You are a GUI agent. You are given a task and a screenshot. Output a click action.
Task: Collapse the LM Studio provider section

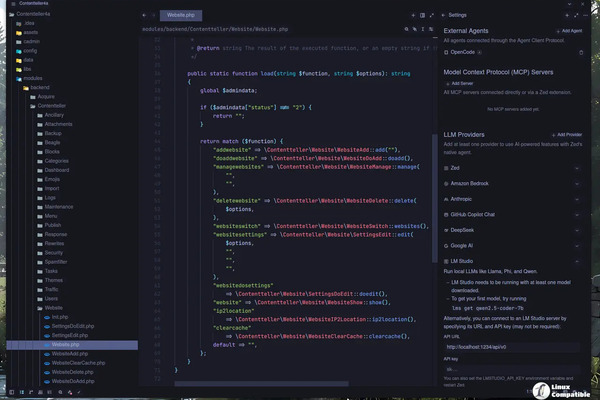pyautogui.click(x=577, y=261)
